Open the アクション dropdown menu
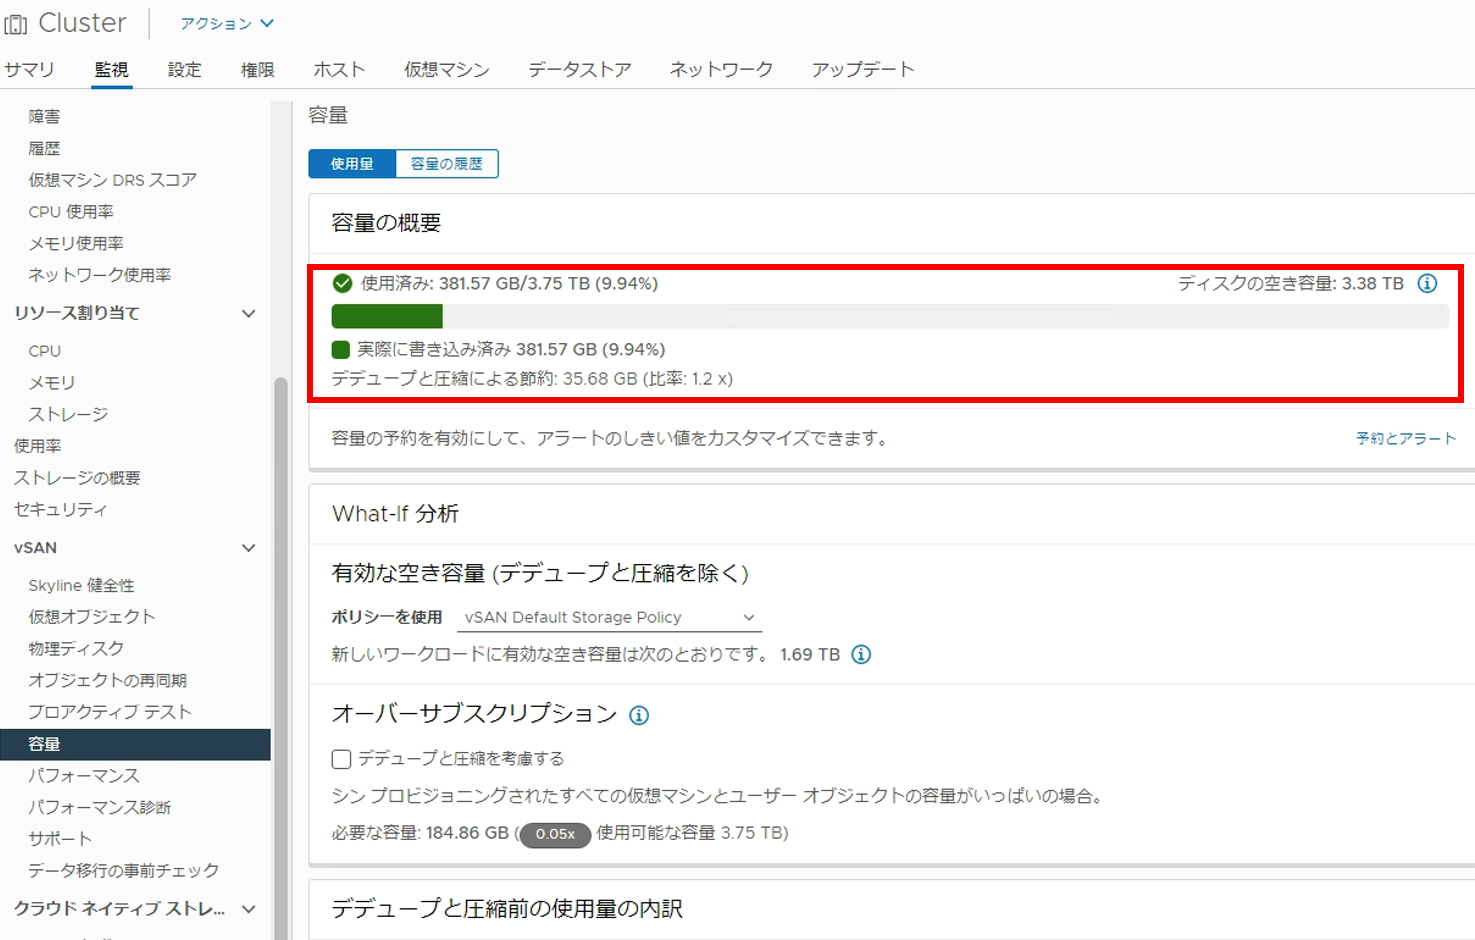1475x940 pixels. [x=226, y=23]
